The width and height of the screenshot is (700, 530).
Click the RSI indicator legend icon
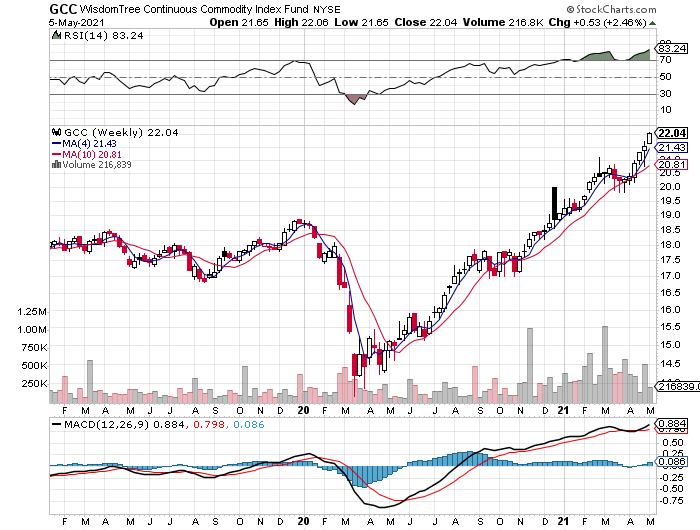coord(57,35)
